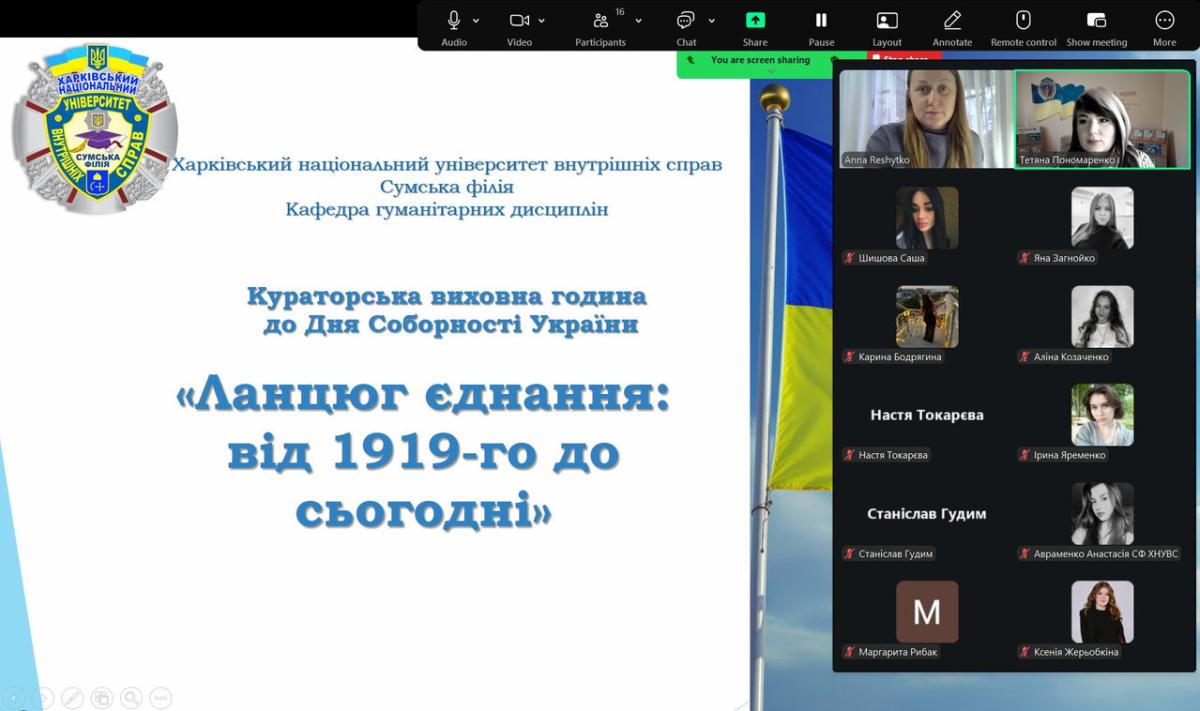1200x711 pixels.
Task: Expand the Video options arrow
Action: [x=542, y=20]
